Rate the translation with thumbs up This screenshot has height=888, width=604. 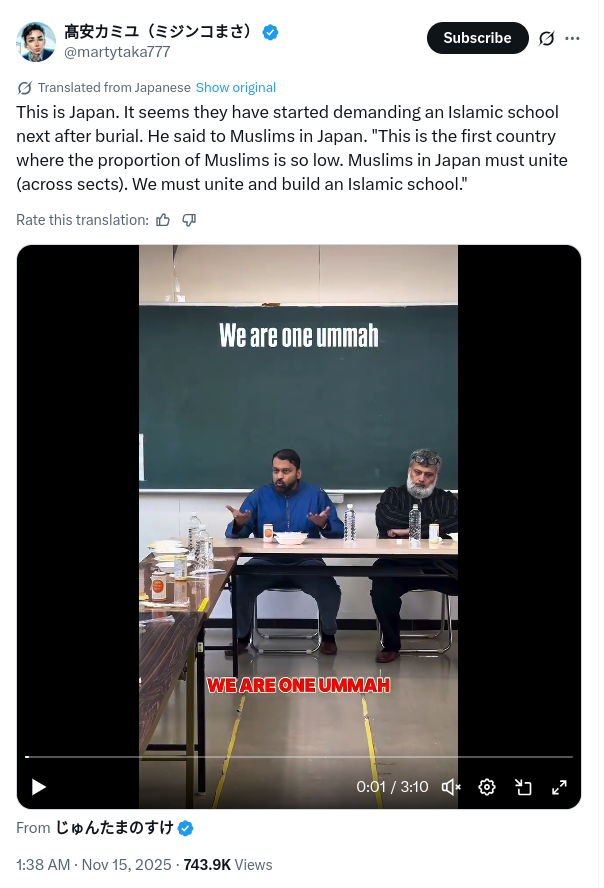tap(163, 220)
